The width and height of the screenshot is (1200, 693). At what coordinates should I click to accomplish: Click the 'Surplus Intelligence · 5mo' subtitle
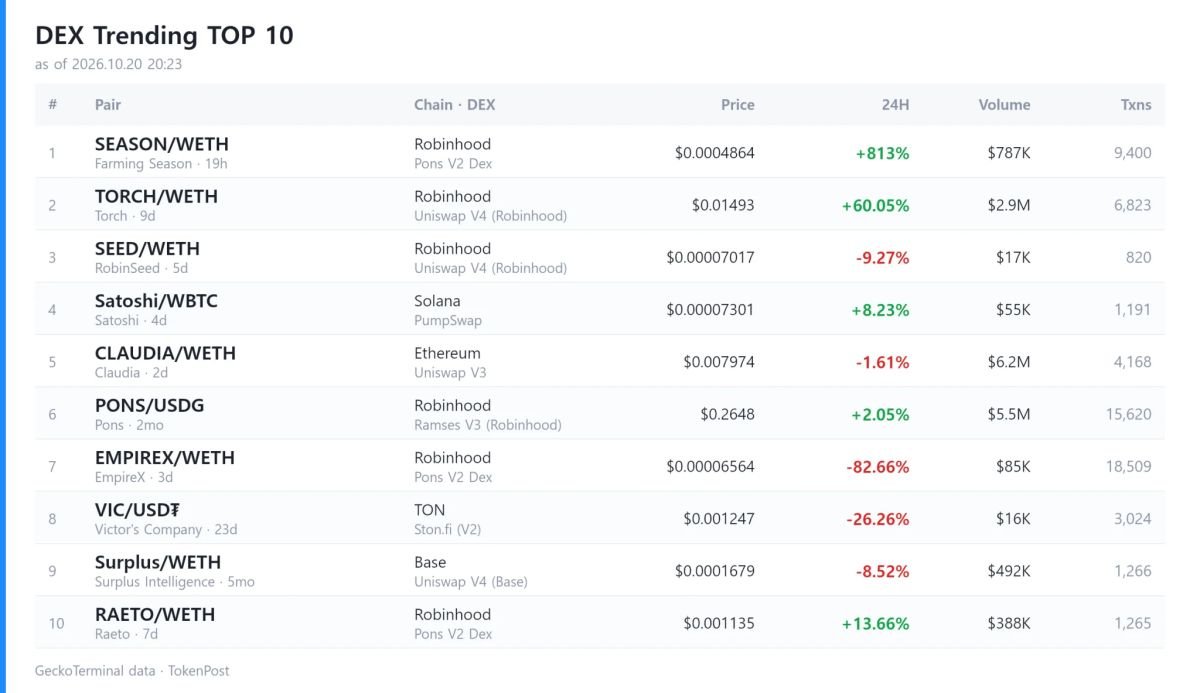pos(175,582)
